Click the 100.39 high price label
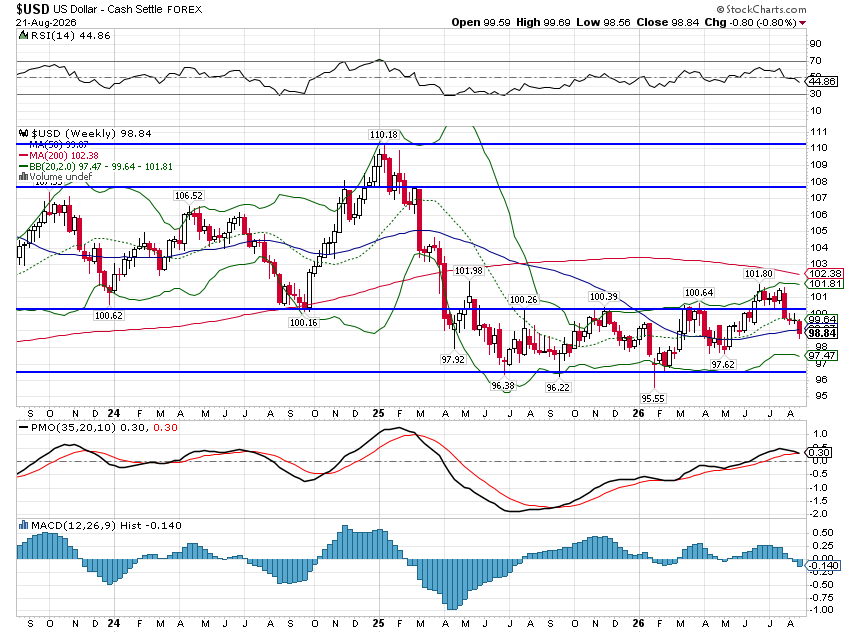The width and height of the screenshot is (850, 633). [604, 296]
